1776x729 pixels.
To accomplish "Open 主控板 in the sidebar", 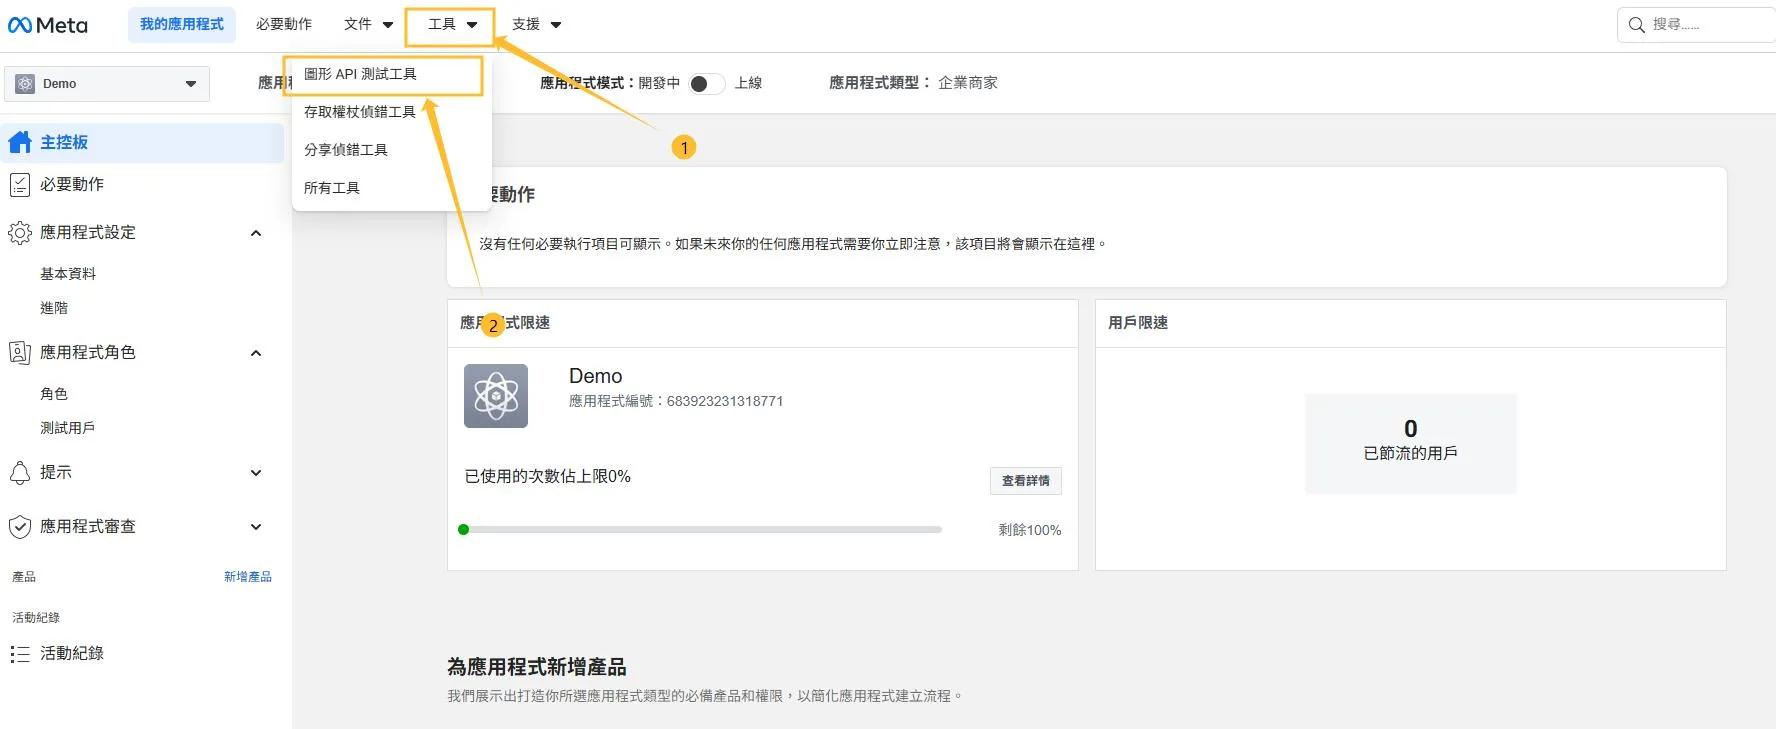I will [144, 143].
